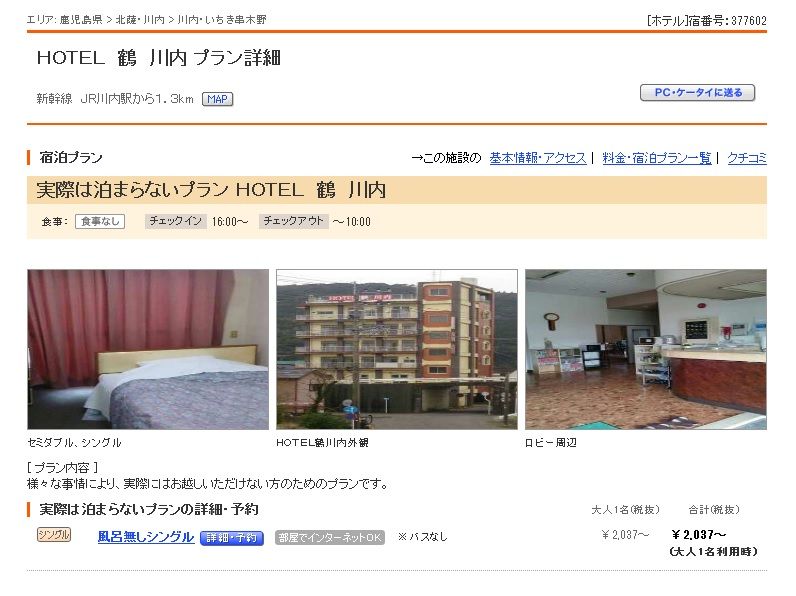The image size is (796, 596).
Task: Click the 北薩・川内 breadcrumb text
Action: (x=140, y=20)
